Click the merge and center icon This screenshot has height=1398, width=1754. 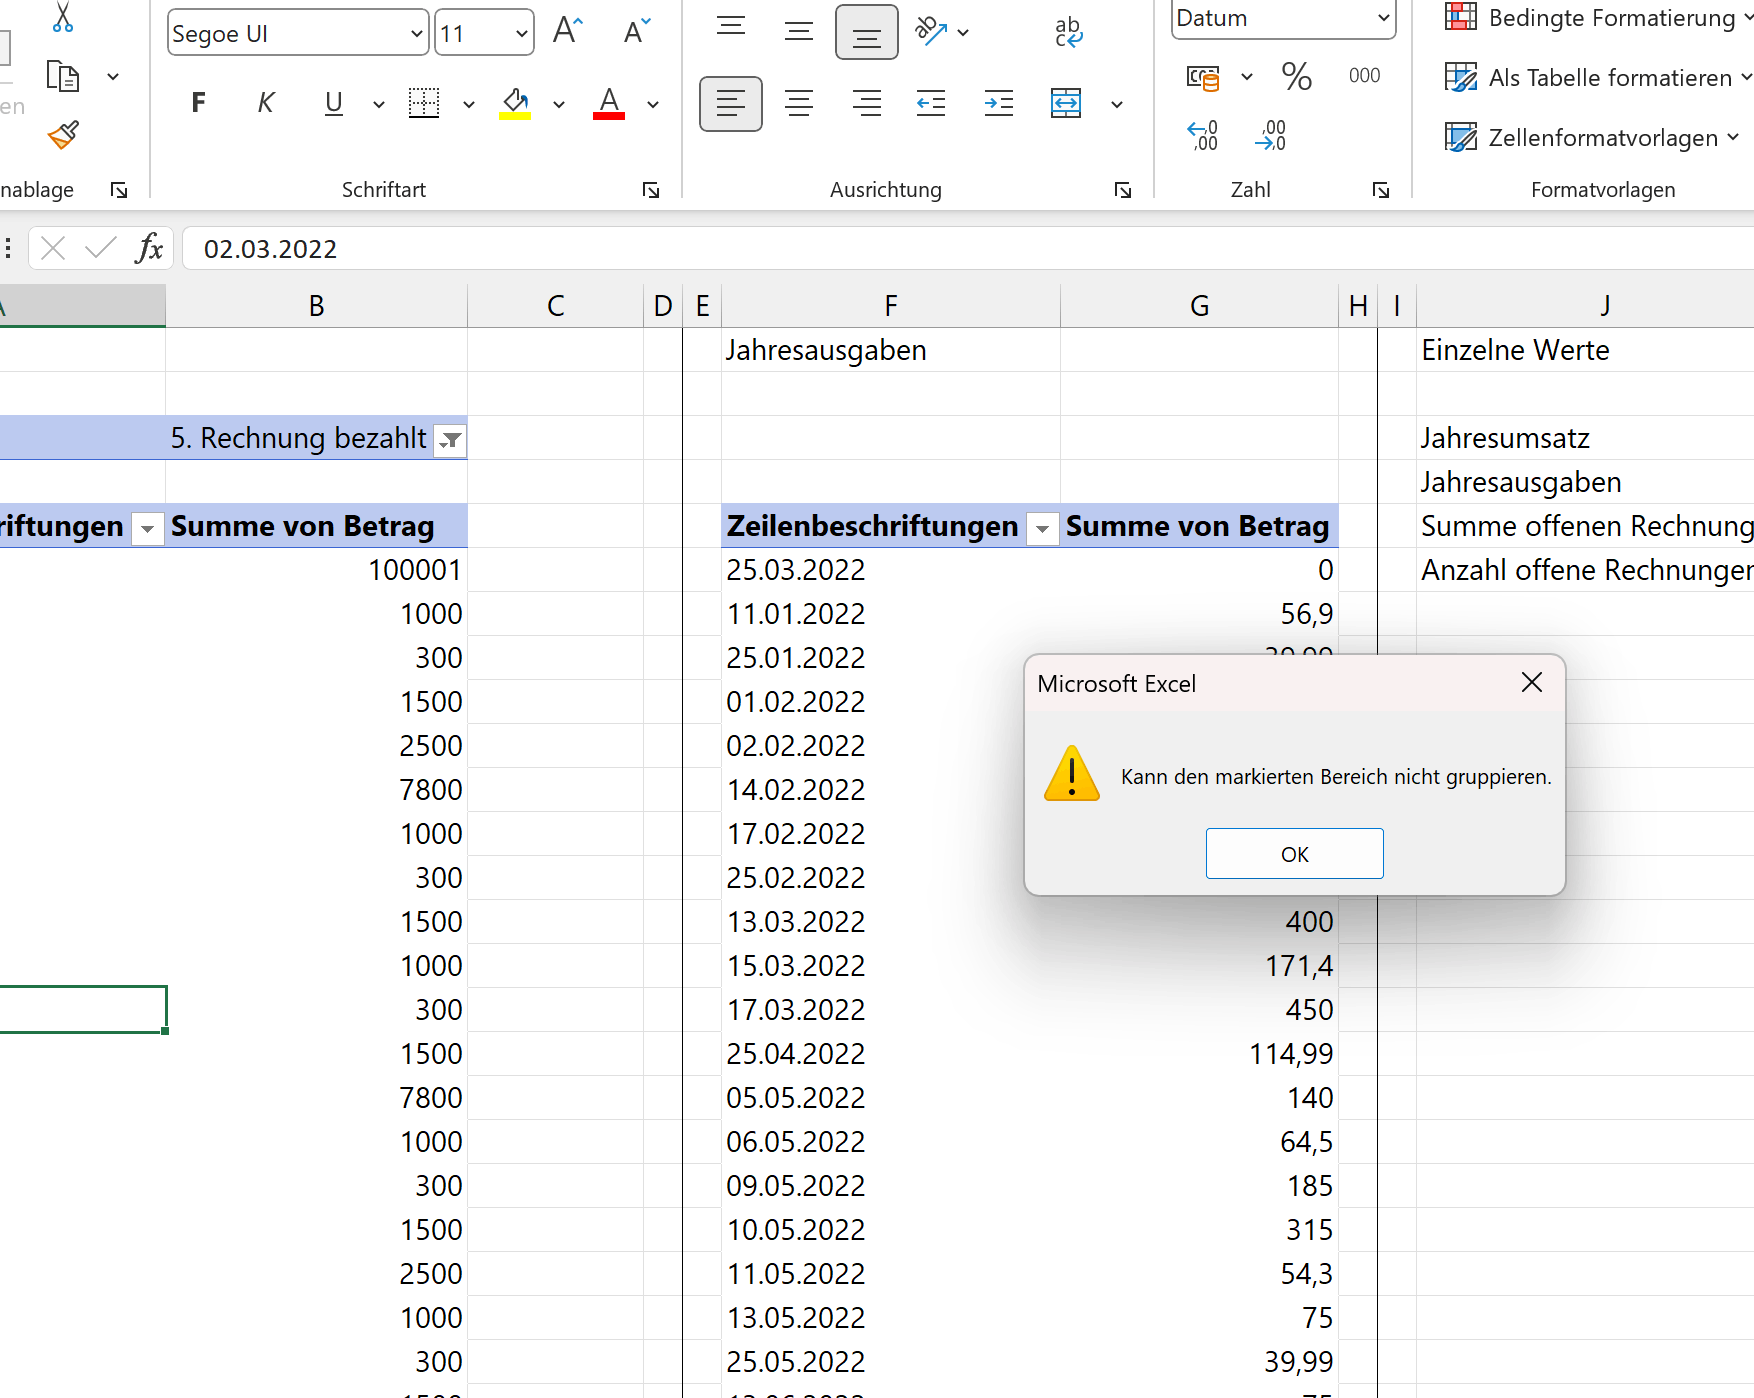pyautogui.click(x=1066, y=103)
